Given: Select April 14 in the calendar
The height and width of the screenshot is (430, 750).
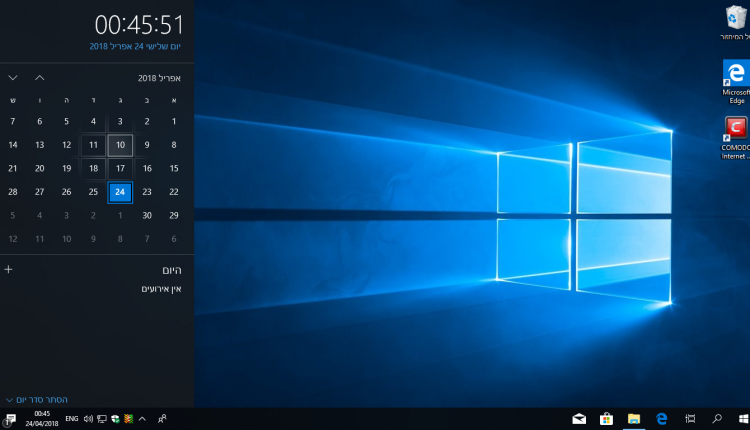Looking at the screenshot, I should tap(13, 145).
